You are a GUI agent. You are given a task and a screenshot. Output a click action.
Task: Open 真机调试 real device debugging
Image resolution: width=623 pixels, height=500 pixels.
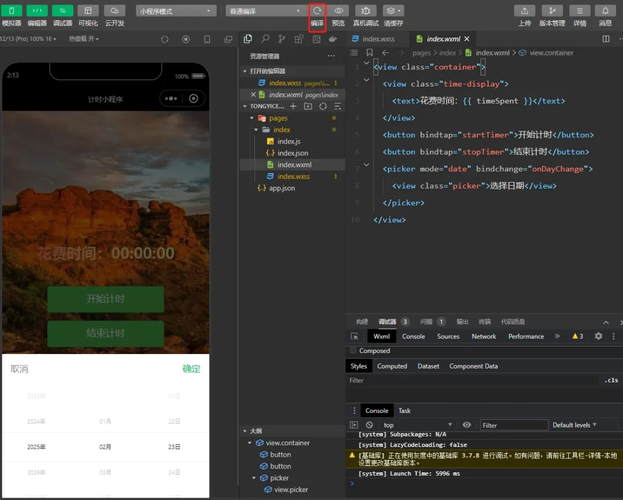pyautogui.click(x=366, y=10)
